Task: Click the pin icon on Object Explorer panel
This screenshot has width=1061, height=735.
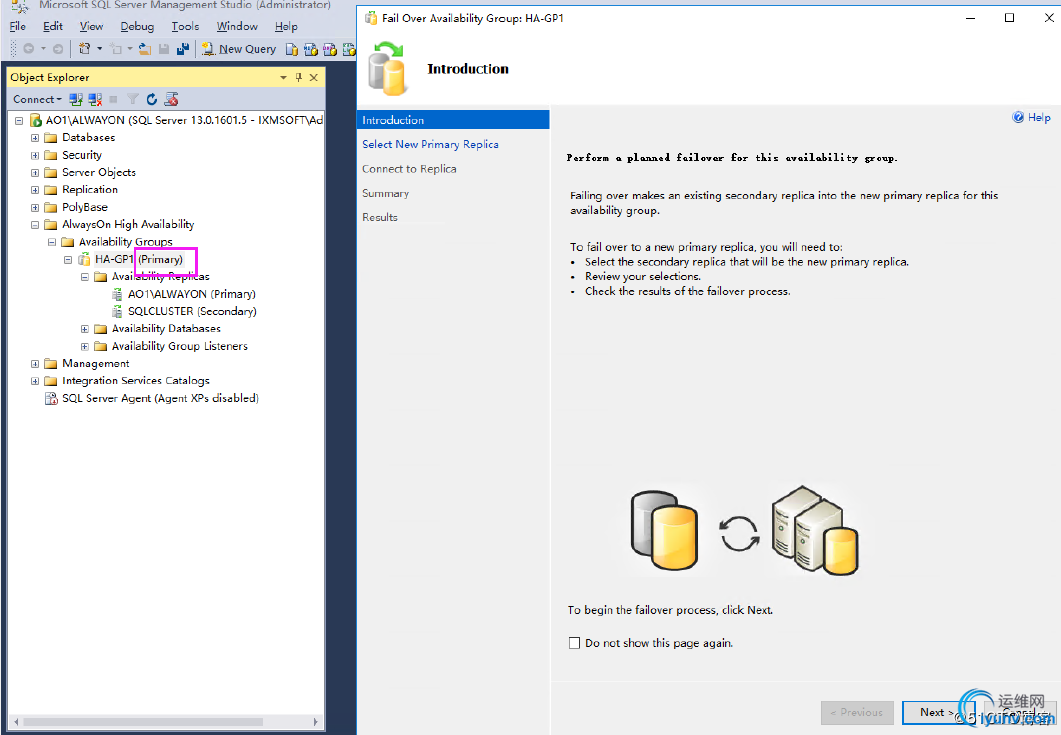Action: click(x=298, y=77)
